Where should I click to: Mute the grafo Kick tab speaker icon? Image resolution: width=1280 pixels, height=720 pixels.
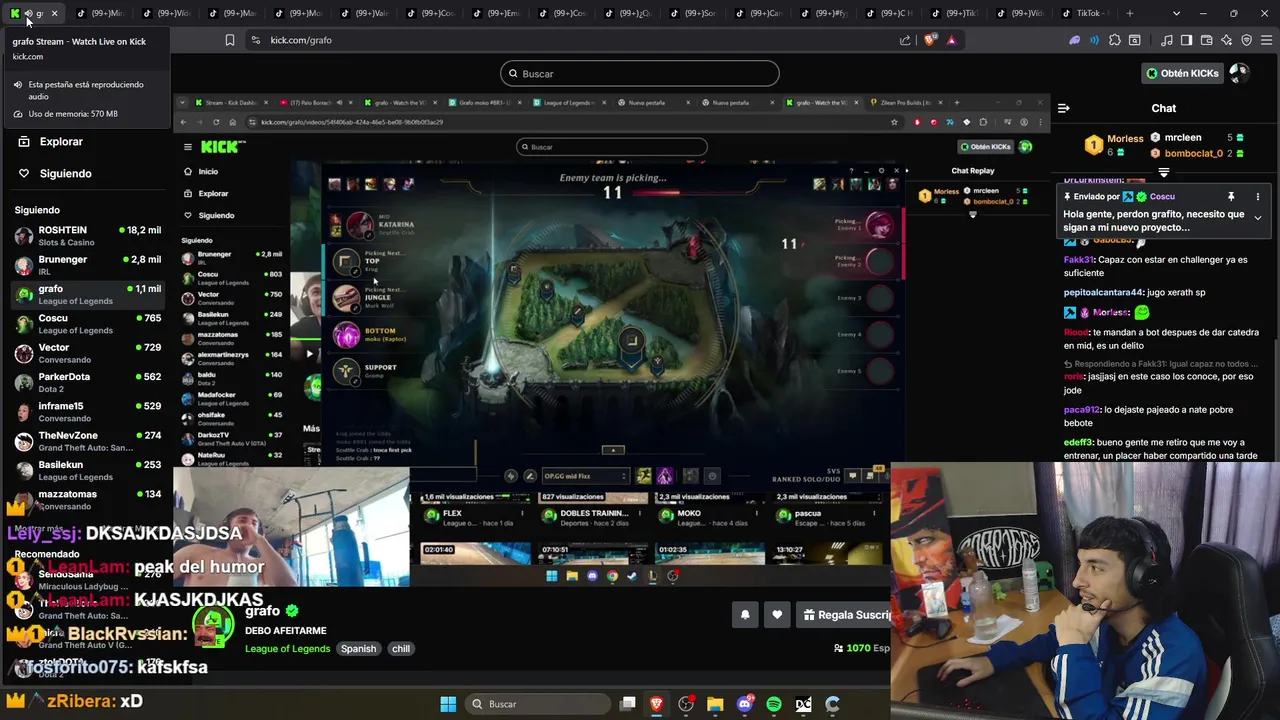pos(28,13)
